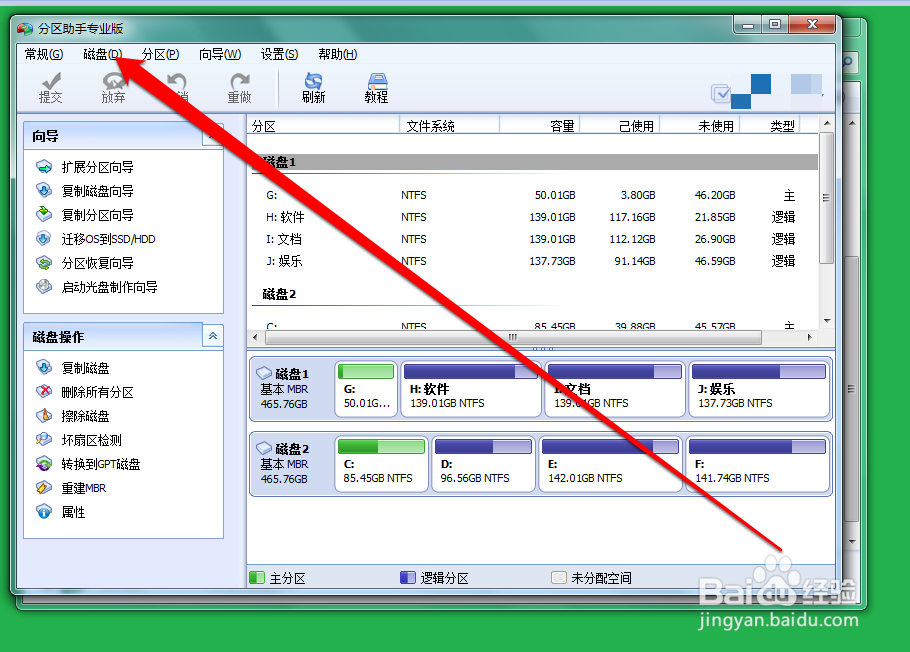Collapse the 磁盘操作 panel
Image resolution: width=910 pixels, height=652 pixels.
pyautogui.click(x=212, y=336)
